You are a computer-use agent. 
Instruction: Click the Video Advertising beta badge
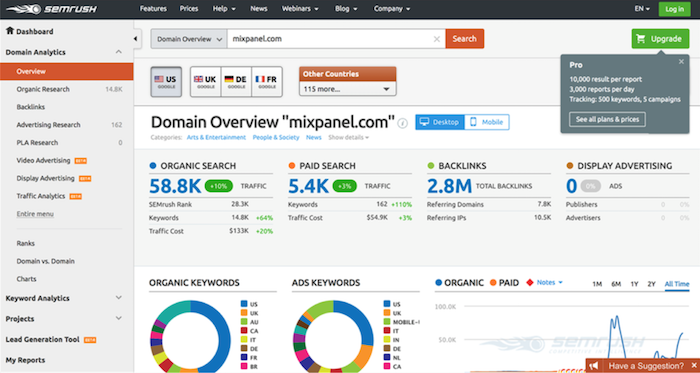[x=81, y=161]
